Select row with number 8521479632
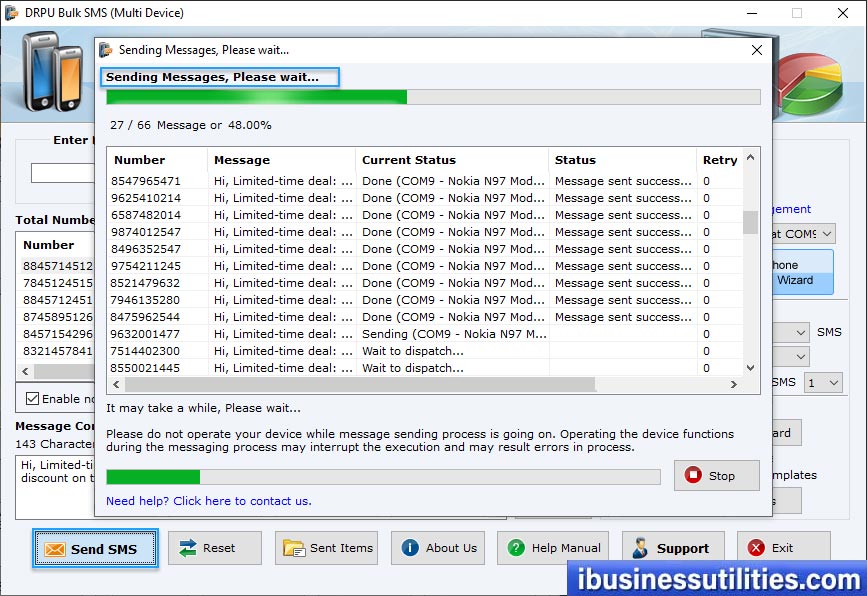The height and width of the screenshot is (596, 867). point(425,283)
